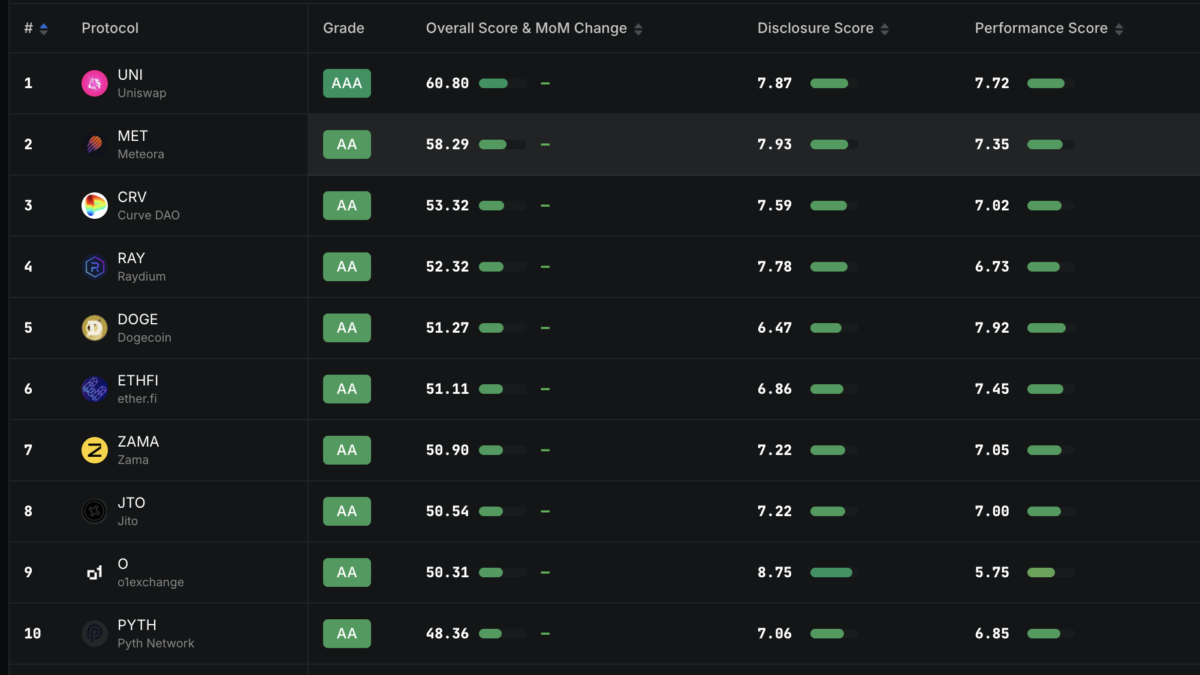This screenshot has width=1200, height=675.
Task: Click the AAA grade badge for Uniswap
Action: point(347,83)
